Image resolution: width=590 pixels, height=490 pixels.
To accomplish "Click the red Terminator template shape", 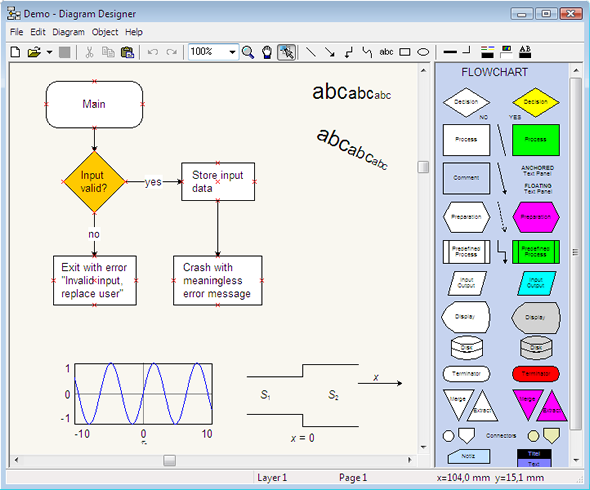I will click(x=536, y=374).
